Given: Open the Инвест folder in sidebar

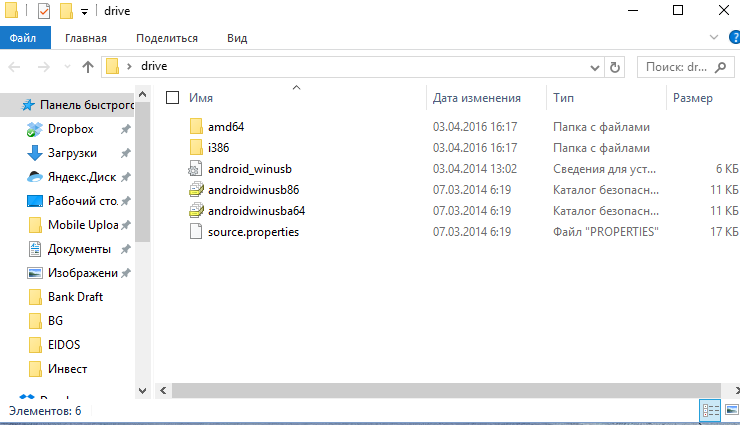Looking at the screenshot, I should coord(67,369).
